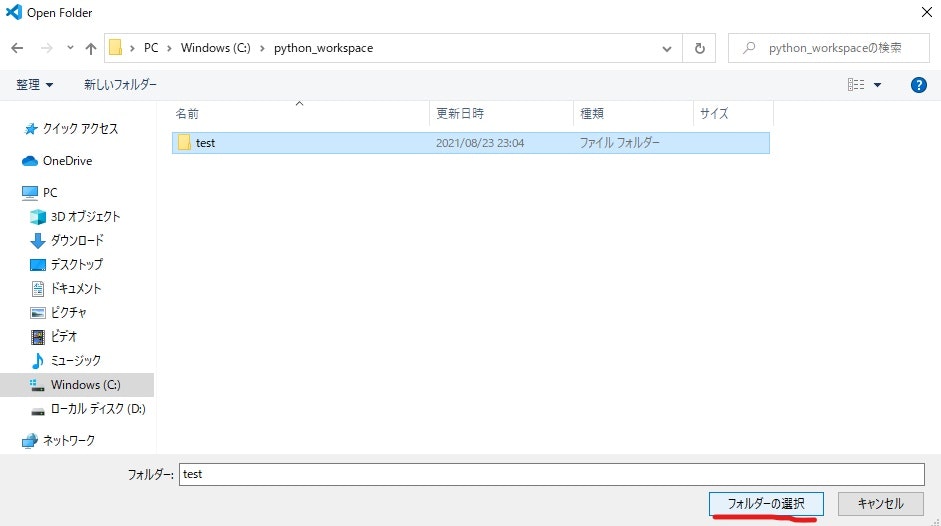The height and width of the screenshot is (526, 941).
Task: Click the OneDrive cloud icon
Action: point(29,161)
